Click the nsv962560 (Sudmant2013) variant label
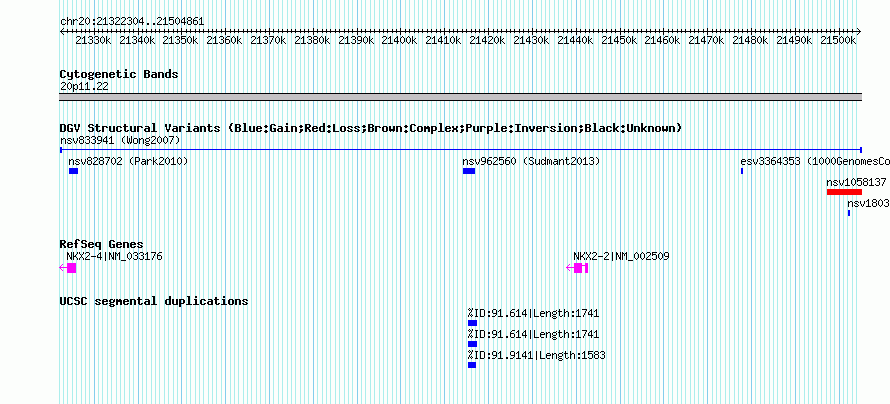The width and height of the screenshot is (890, 404). coord(531,161)
